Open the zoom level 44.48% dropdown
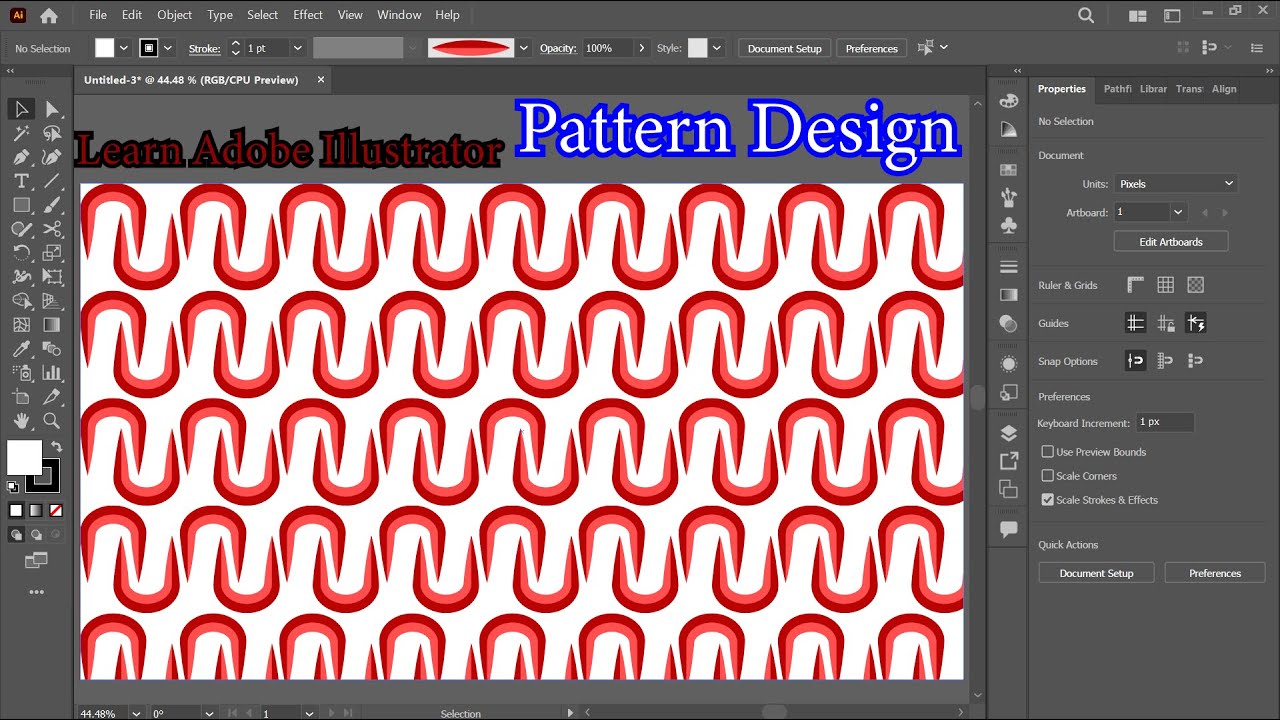 coord(137,713)
